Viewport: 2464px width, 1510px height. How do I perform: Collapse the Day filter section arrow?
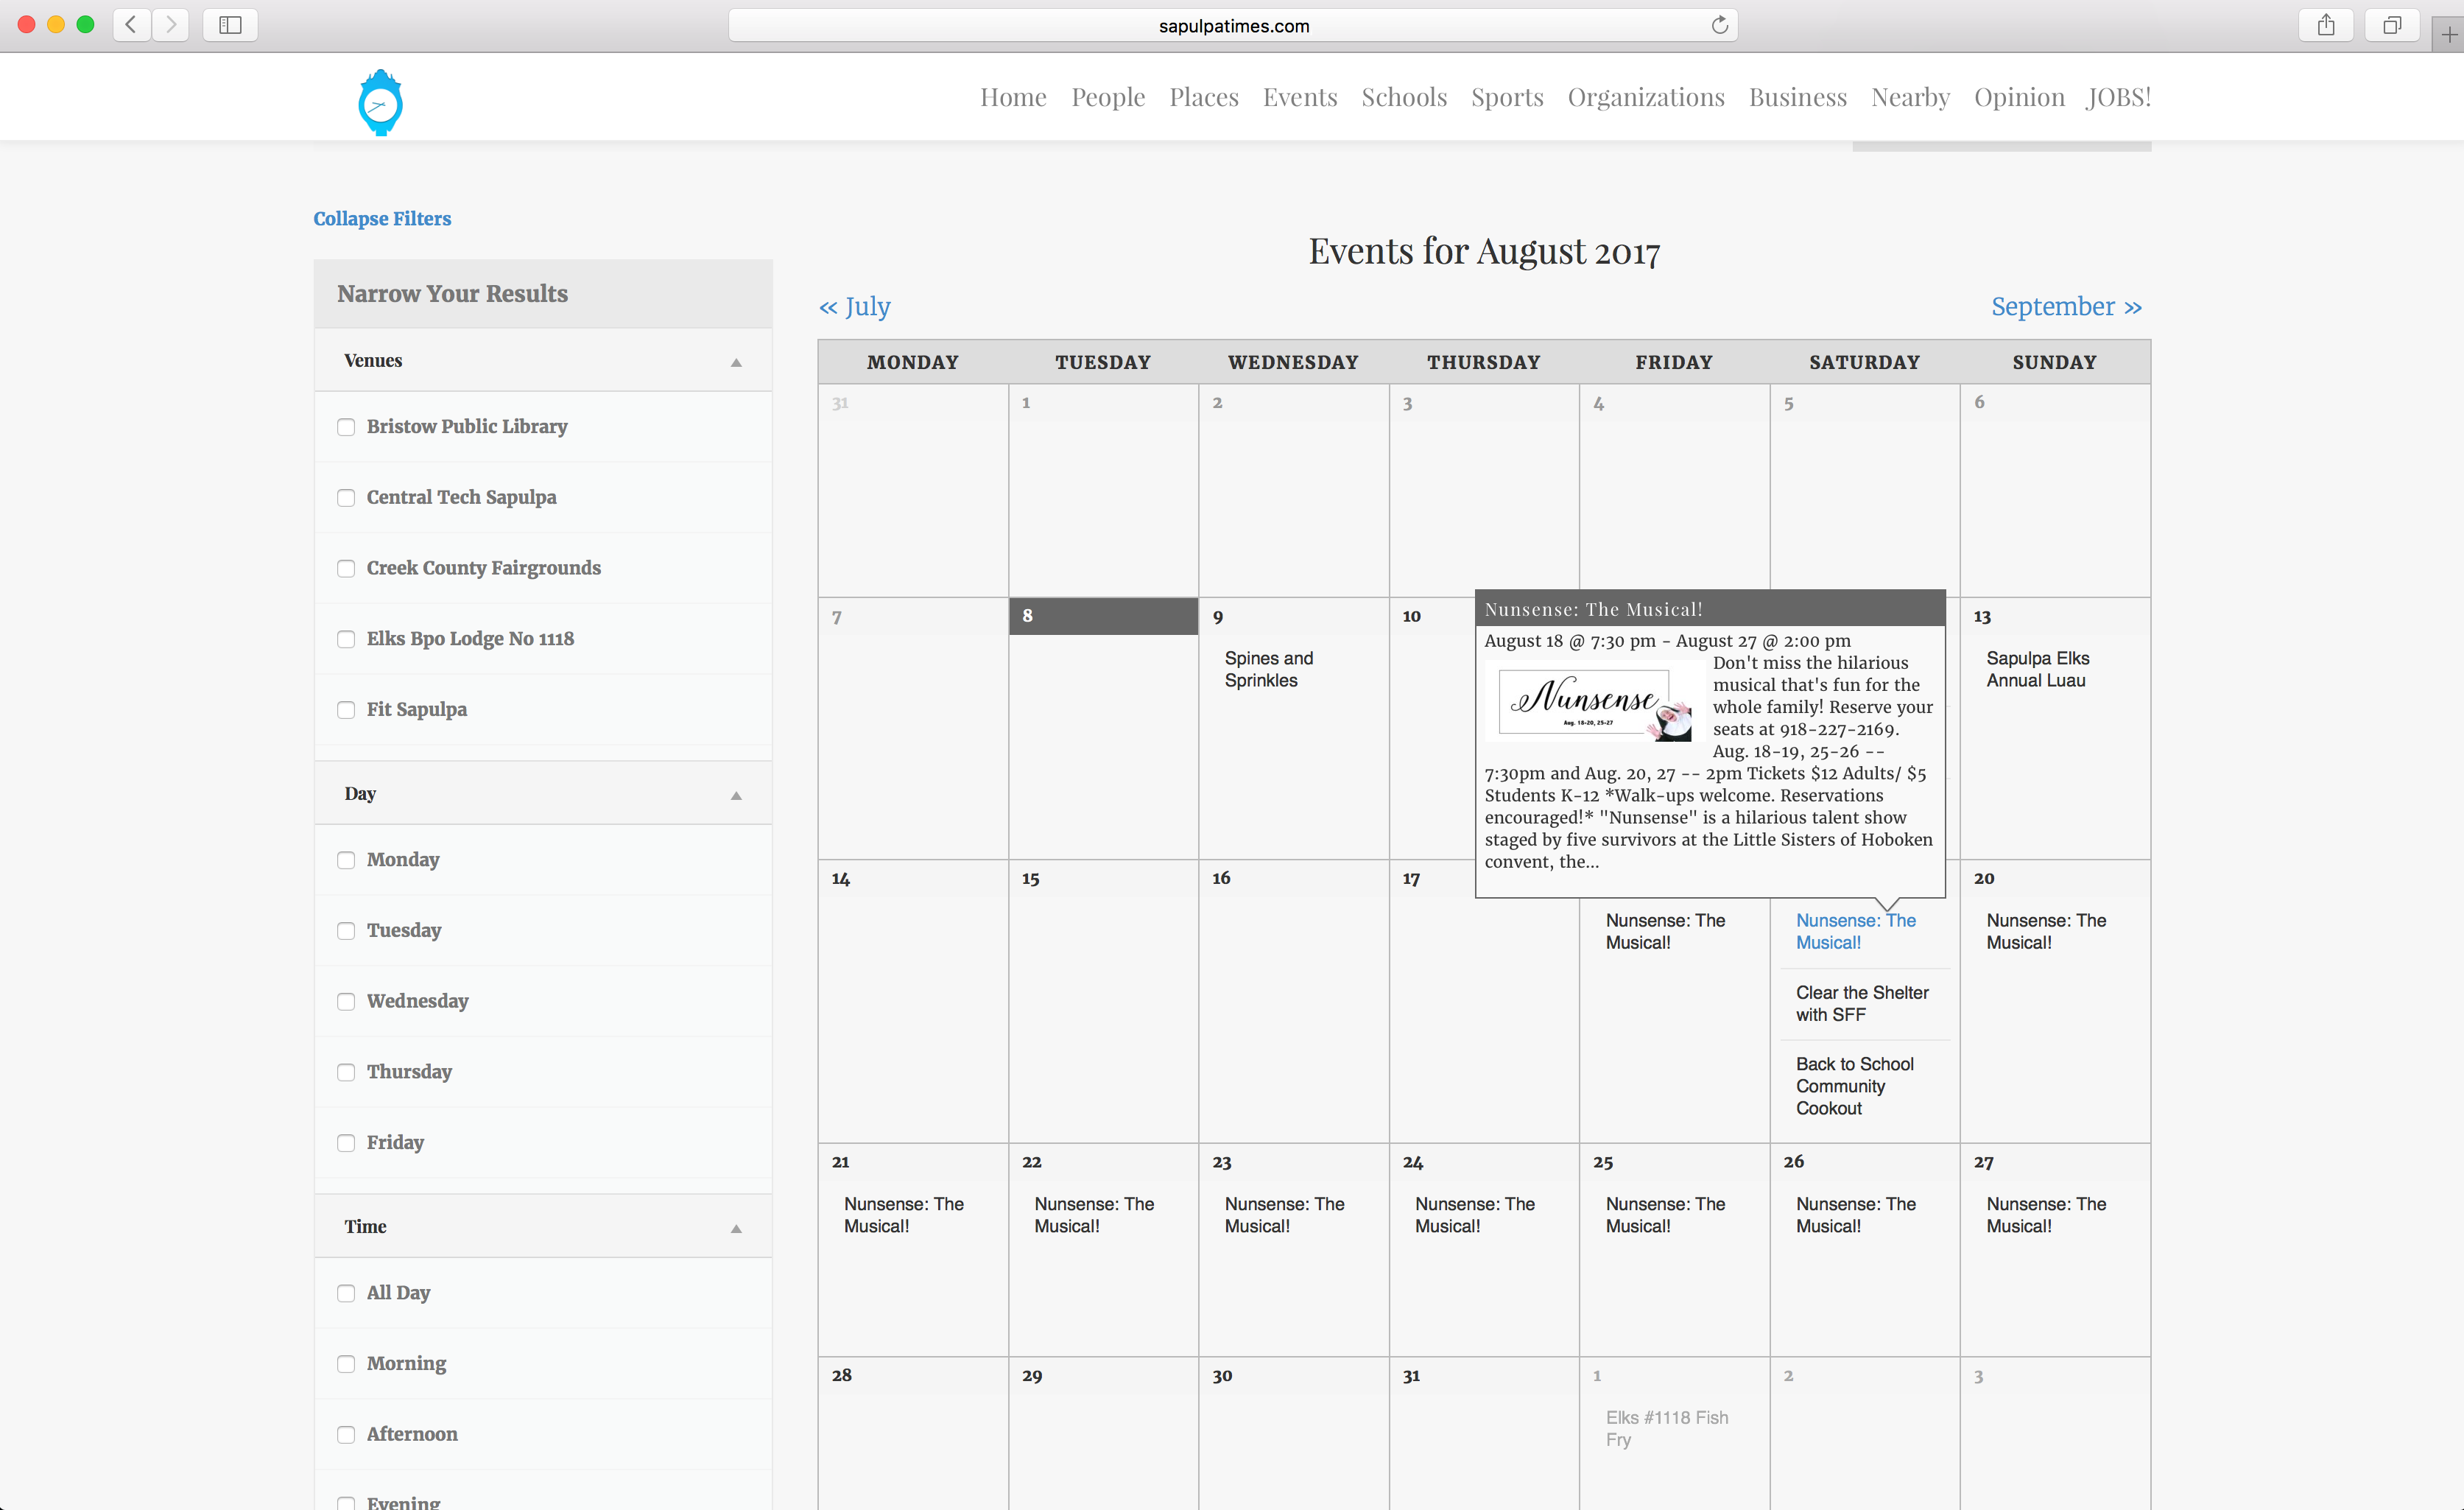point(736,795)
